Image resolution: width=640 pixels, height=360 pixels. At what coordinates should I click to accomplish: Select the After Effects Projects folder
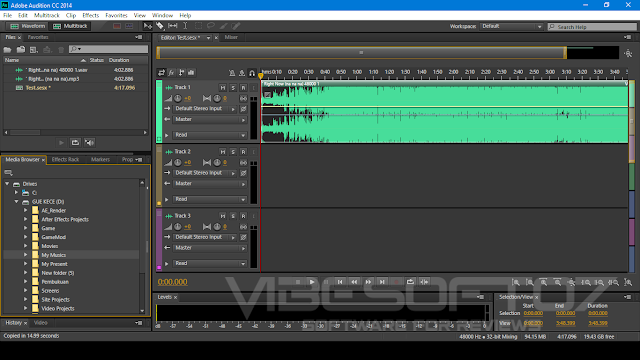65,219
